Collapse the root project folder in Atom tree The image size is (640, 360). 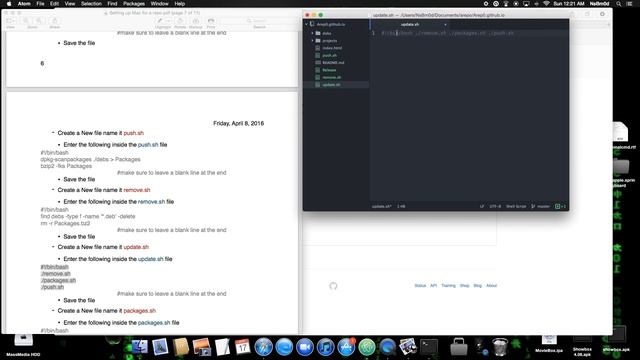coord(307,24)
